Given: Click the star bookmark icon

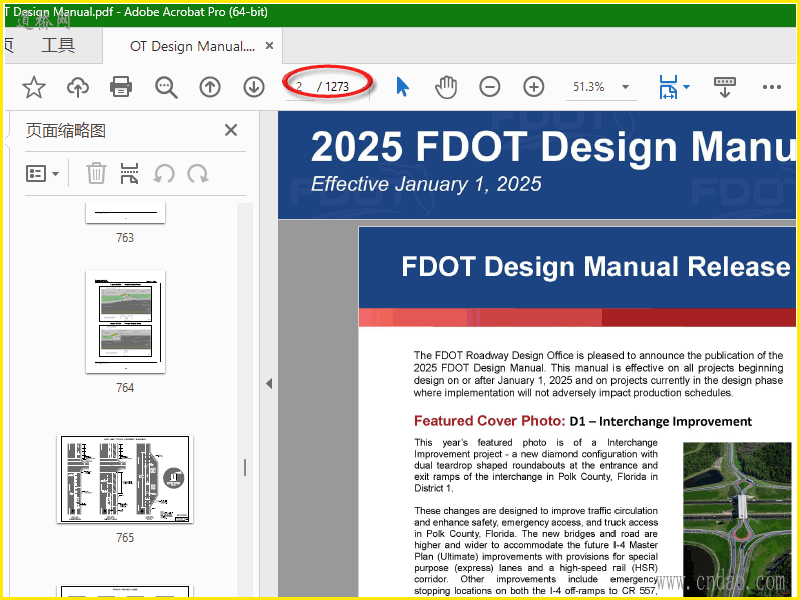Looking at the screenshot, I should pyautogui.click(x=34, y=87).
